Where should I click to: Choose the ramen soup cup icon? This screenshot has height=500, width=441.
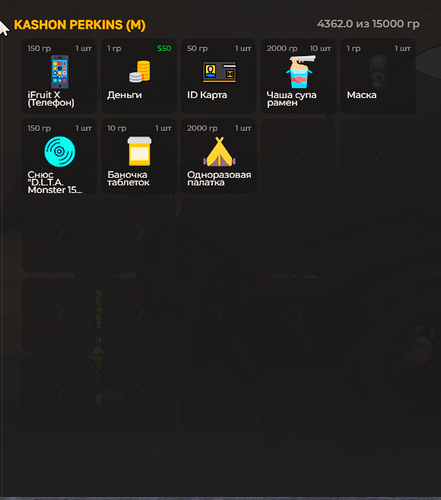300,72
